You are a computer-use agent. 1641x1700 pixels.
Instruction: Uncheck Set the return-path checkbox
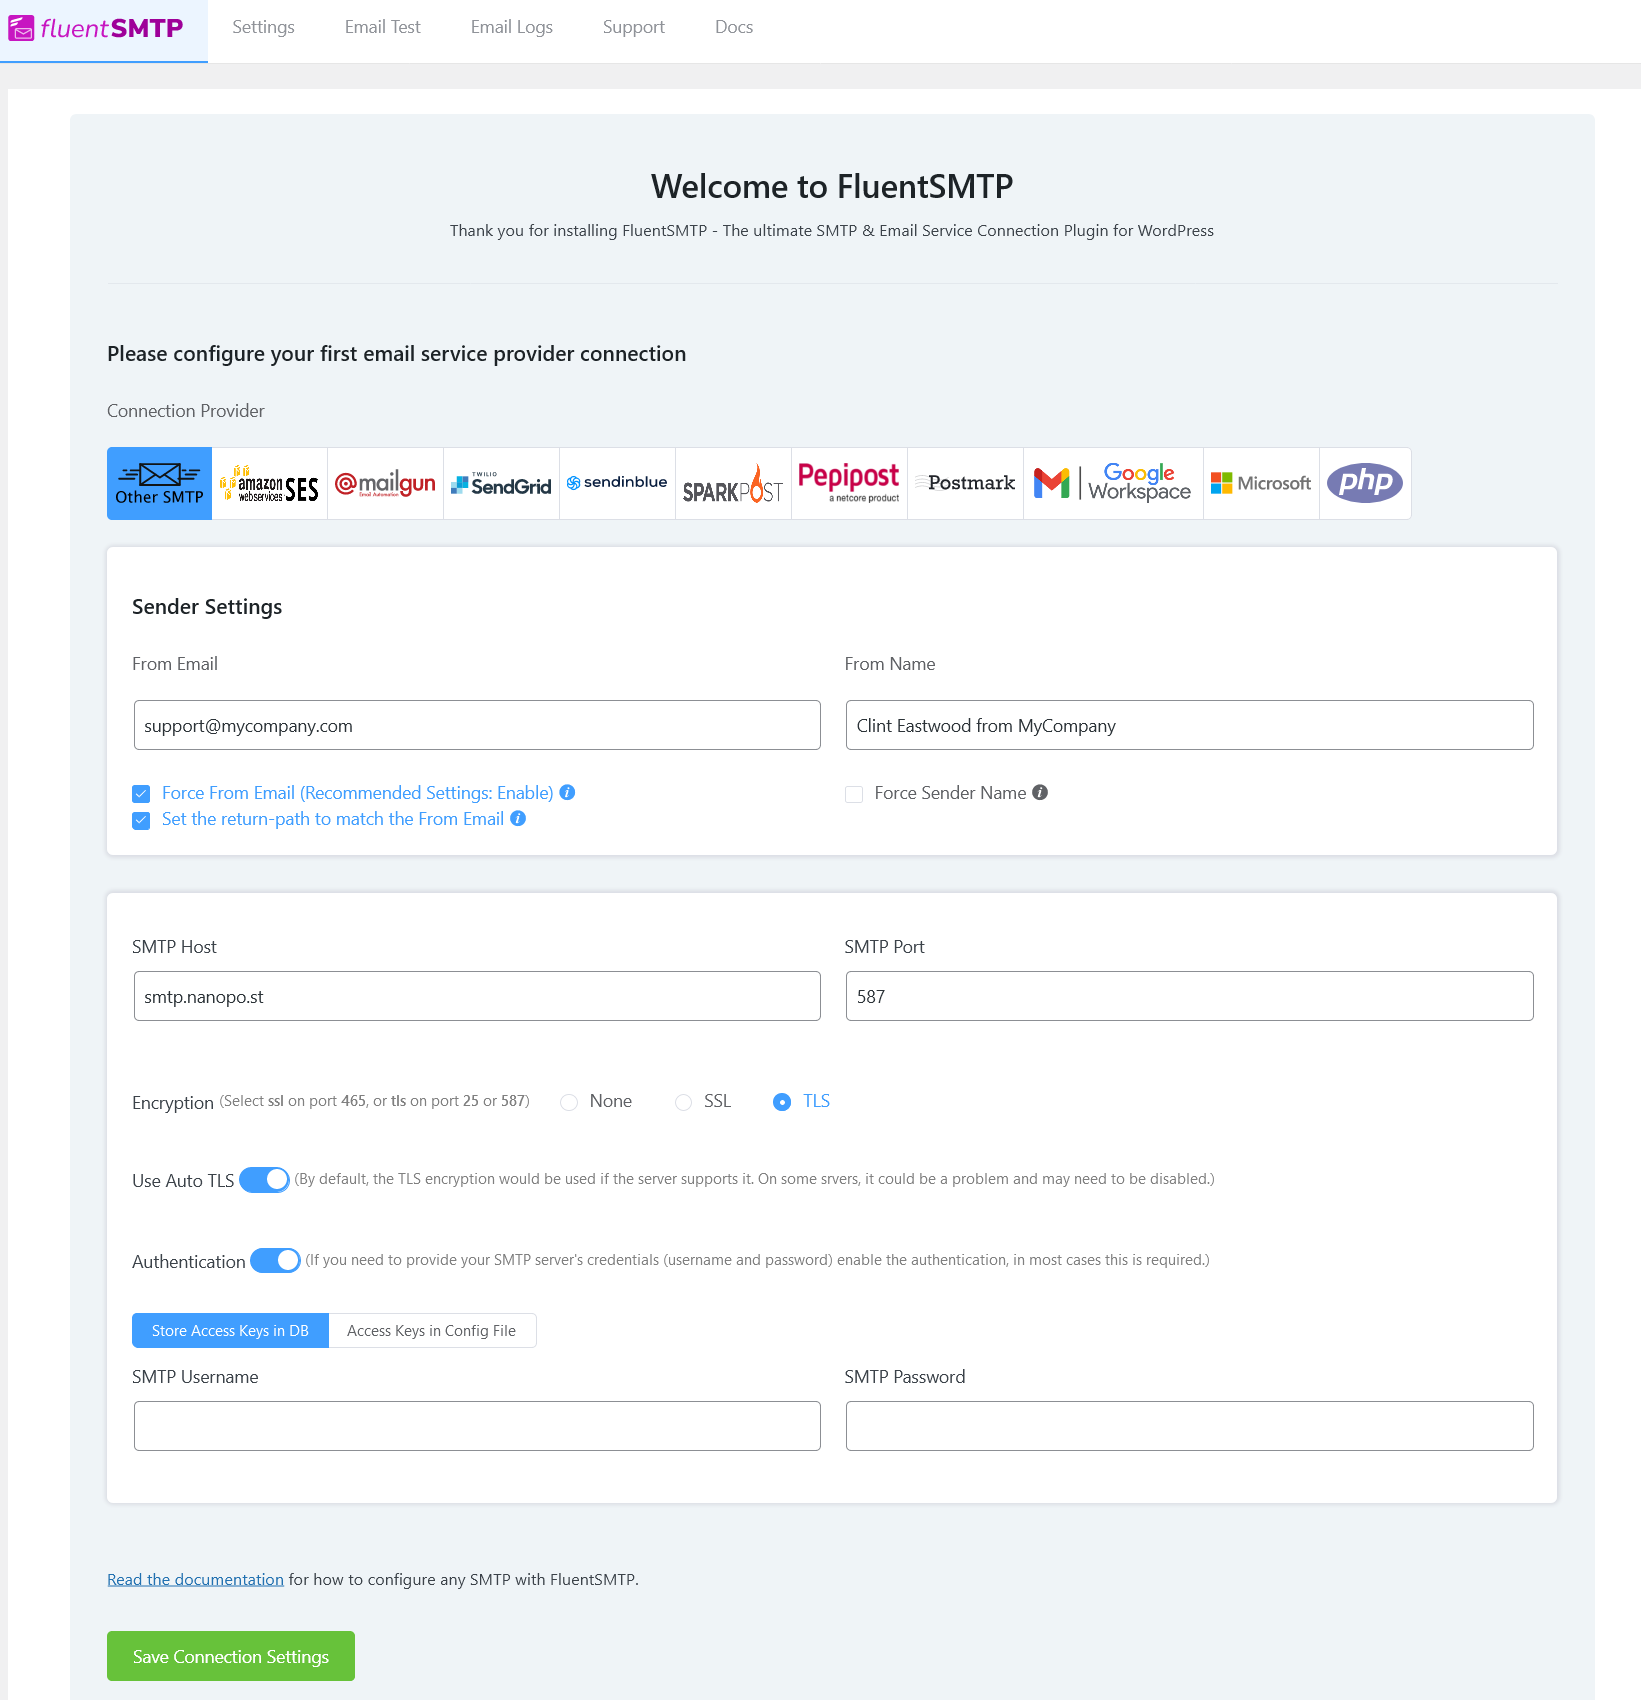(x=141, y=820)
